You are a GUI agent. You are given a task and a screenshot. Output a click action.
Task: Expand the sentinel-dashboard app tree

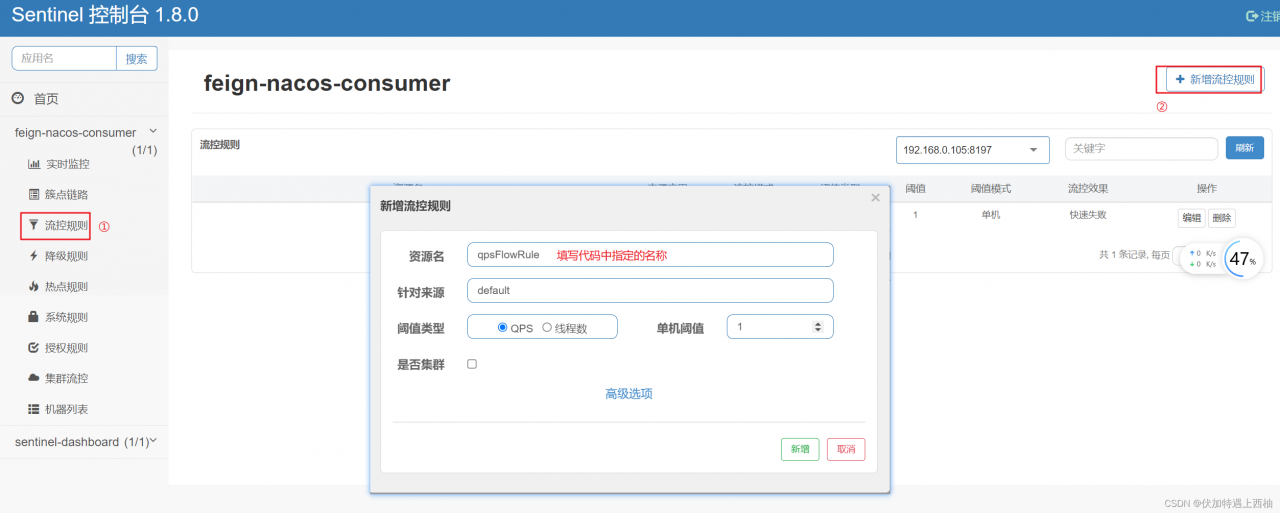[x=153, y=441]
